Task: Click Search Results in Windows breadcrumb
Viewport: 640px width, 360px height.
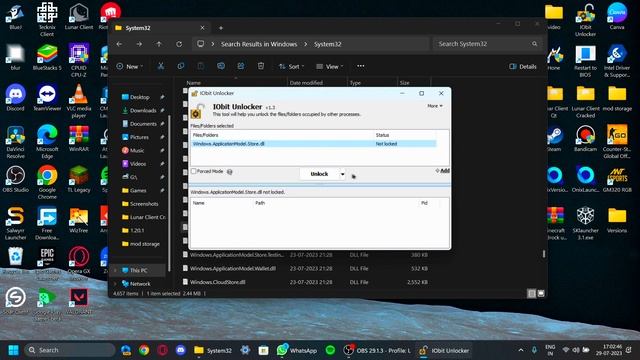Action: click(x=259, y=44)
